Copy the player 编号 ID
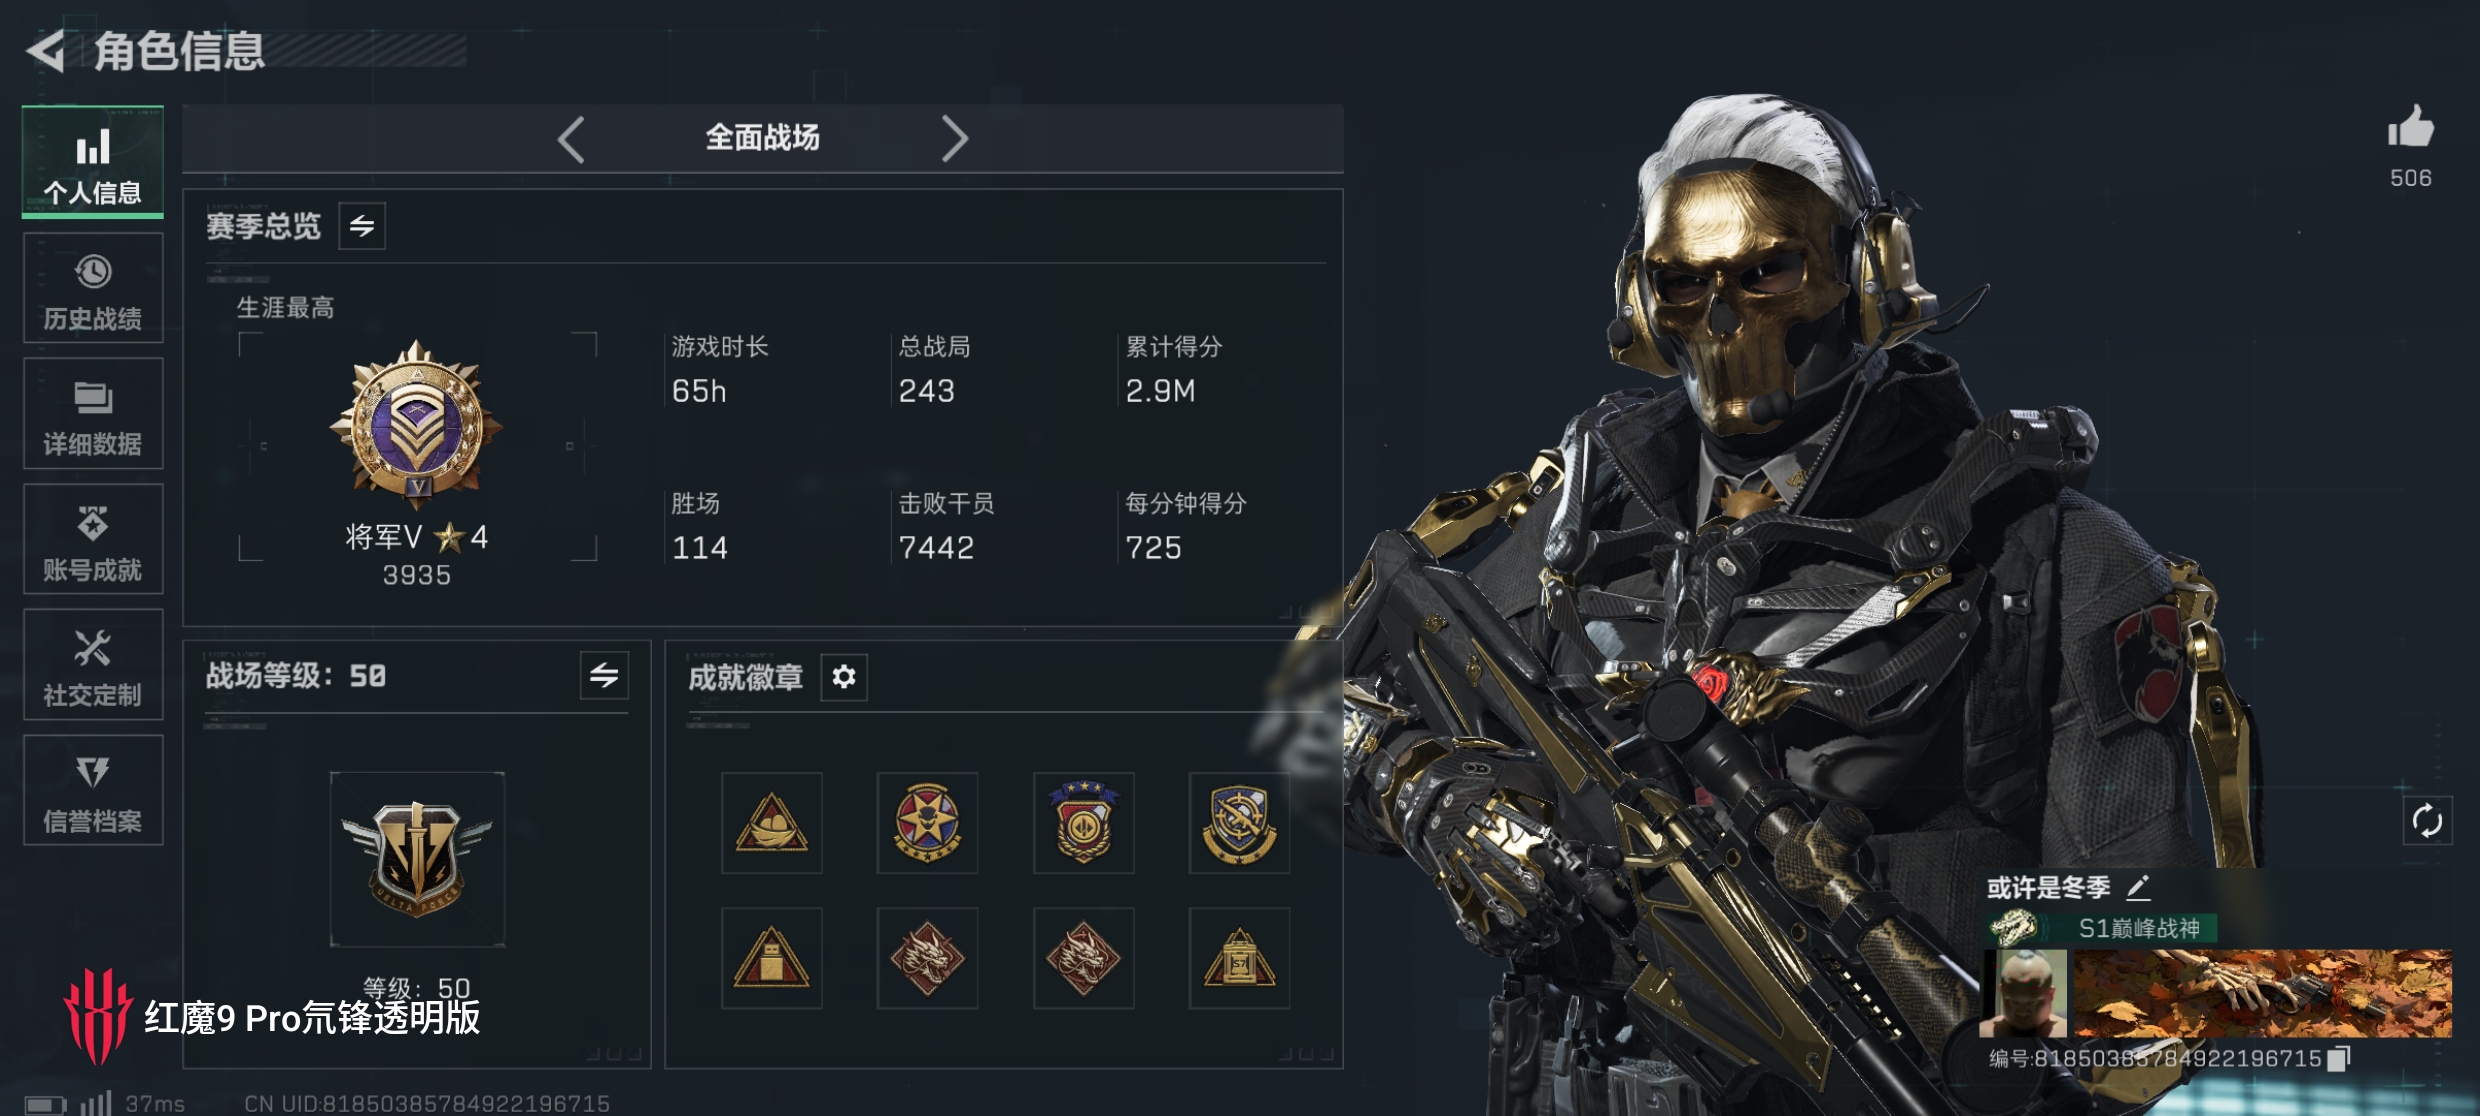 click(x=2339, y=1058)
